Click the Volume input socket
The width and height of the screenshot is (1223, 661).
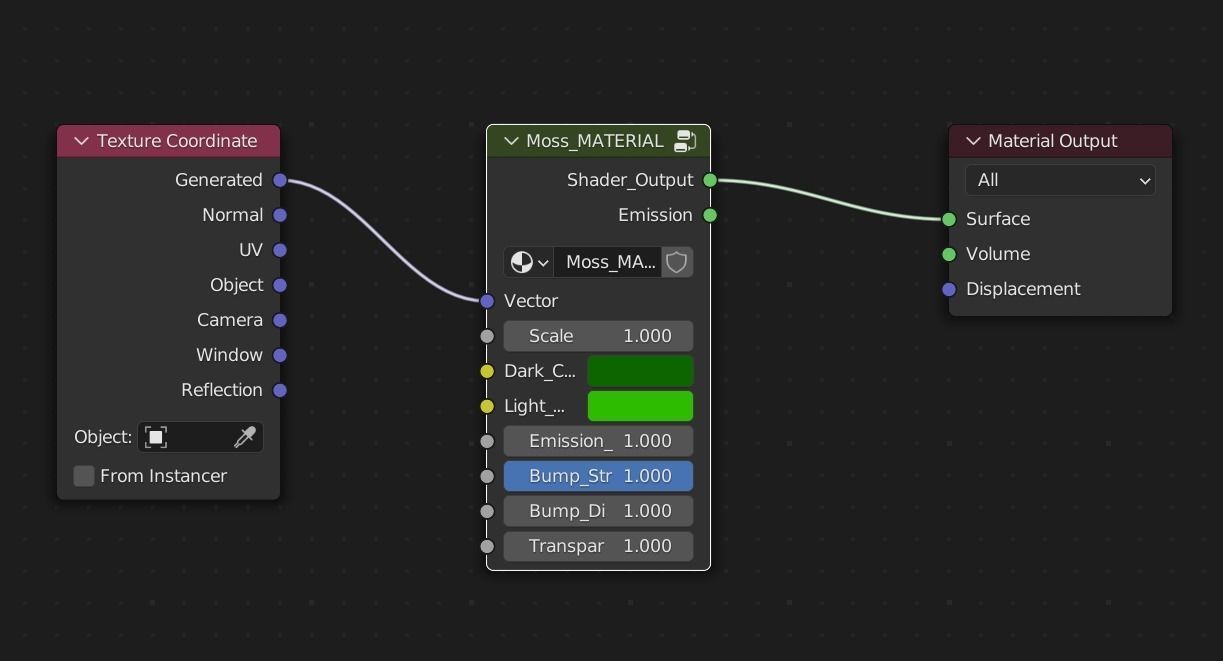click(949, 254)
